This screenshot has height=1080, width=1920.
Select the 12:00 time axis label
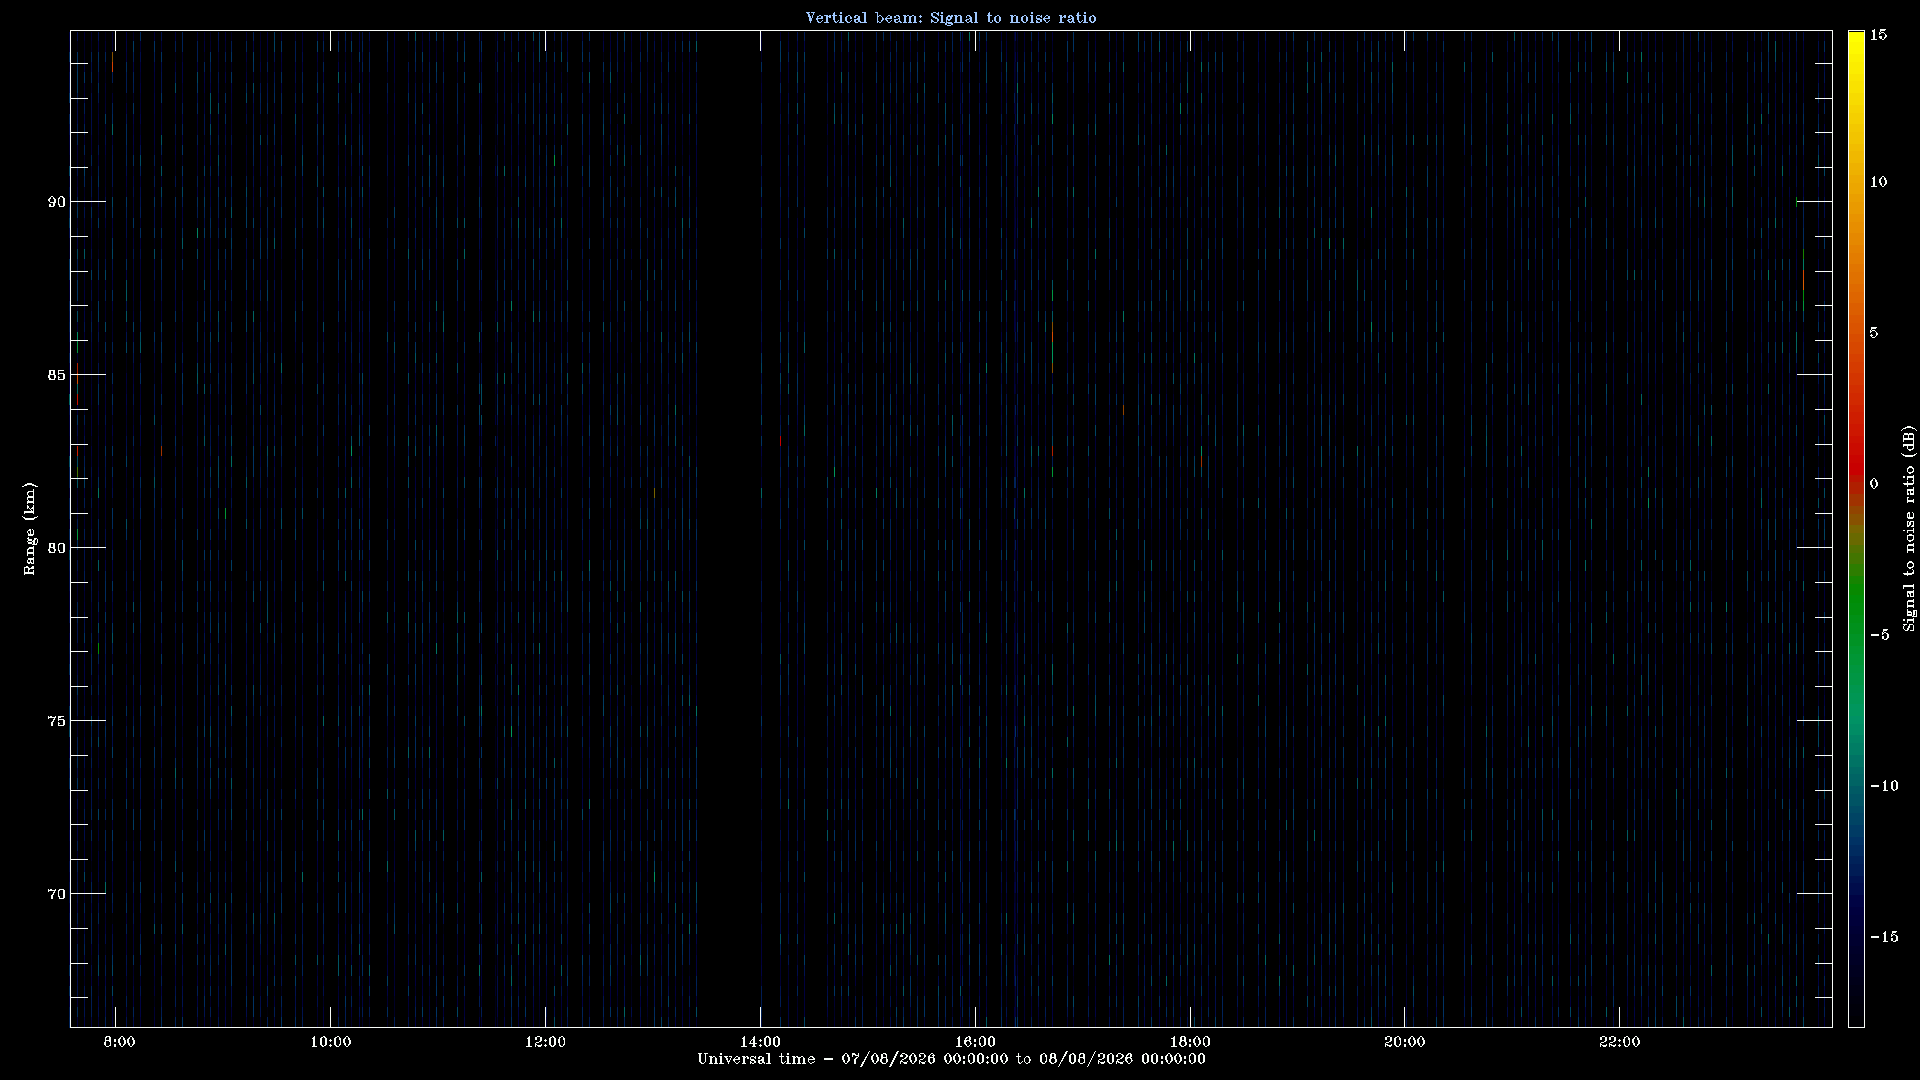(x=545, y=1042)
